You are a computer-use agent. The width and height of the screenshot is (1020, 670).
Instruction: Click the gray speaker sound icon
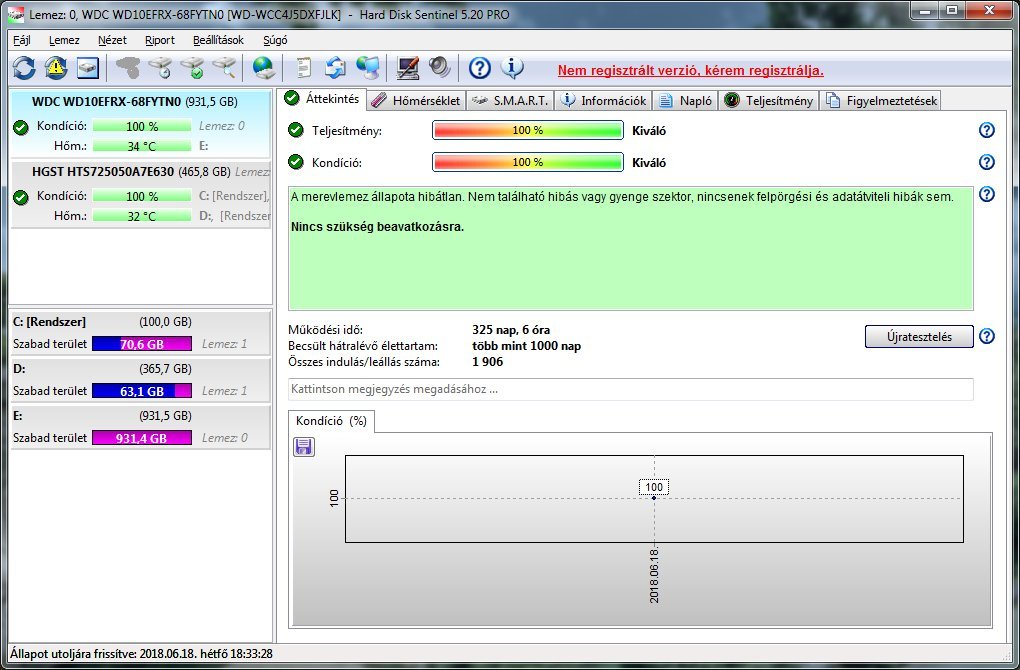point(440,68)
